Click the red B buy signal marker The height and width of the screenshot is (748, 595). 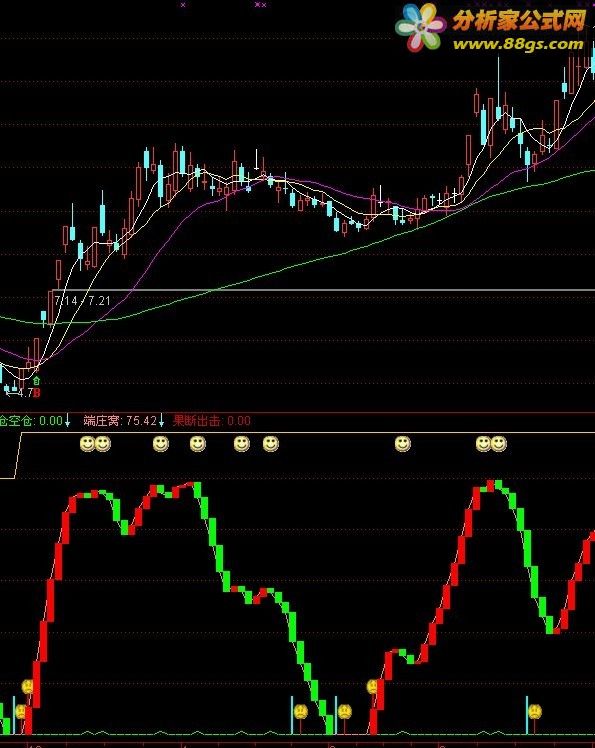[37, 393]
